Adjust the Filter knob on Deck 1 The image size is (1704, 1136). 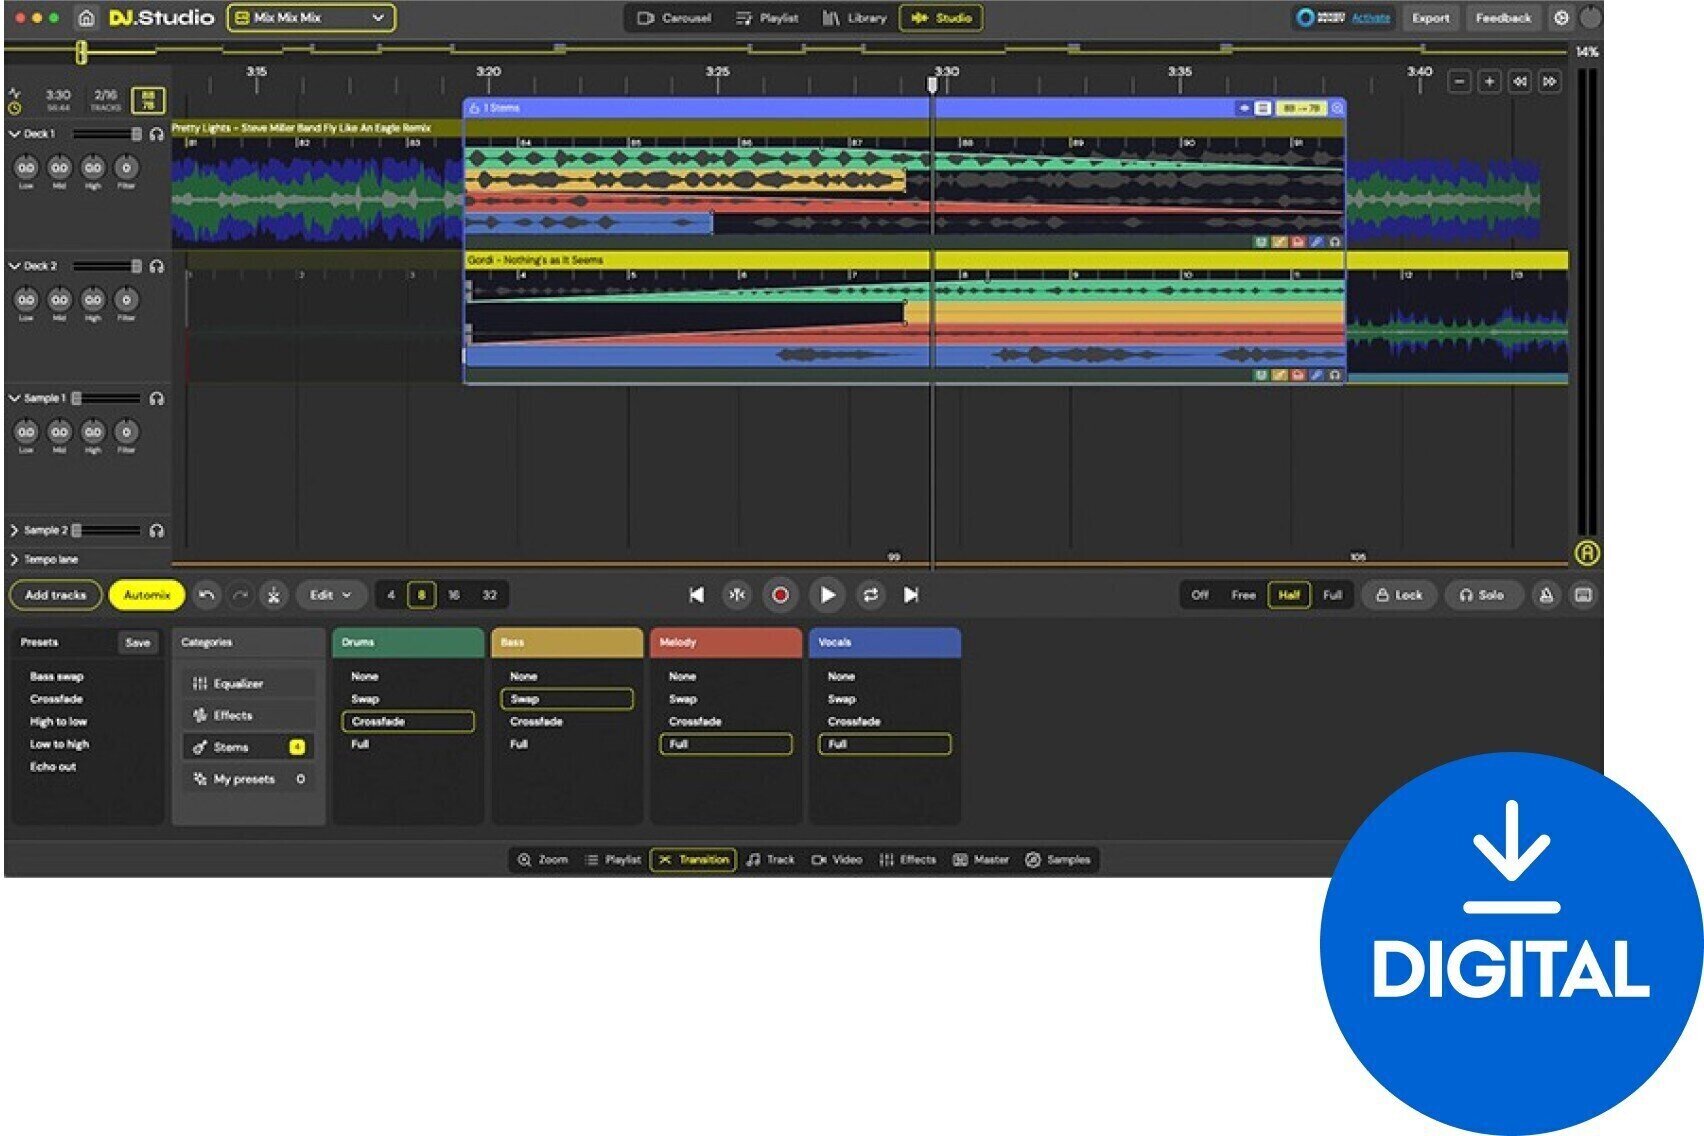coord(125,166)
